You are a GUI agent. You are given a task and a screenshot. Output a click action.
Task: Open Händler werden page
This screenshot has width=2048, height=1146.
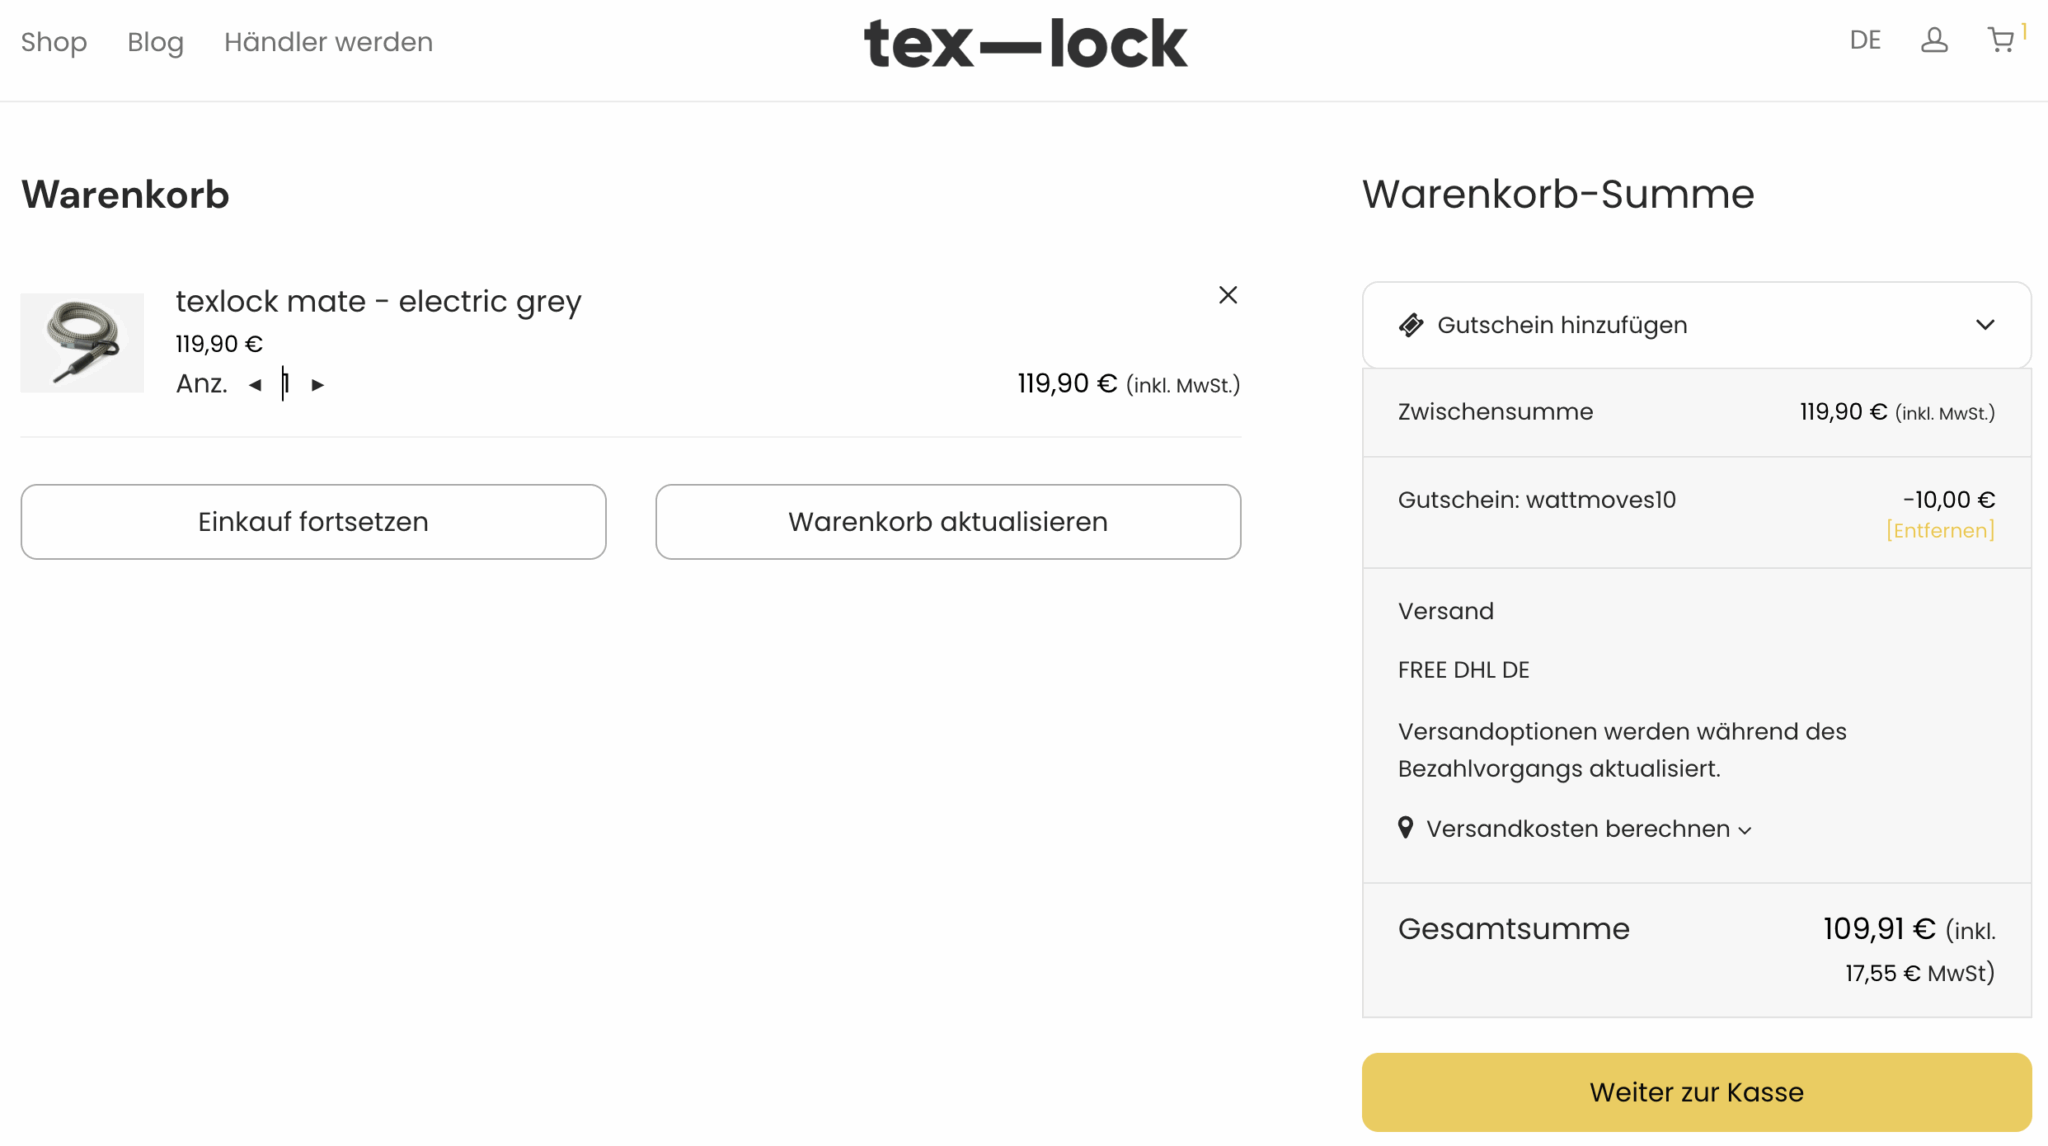(x=328, y=42)
